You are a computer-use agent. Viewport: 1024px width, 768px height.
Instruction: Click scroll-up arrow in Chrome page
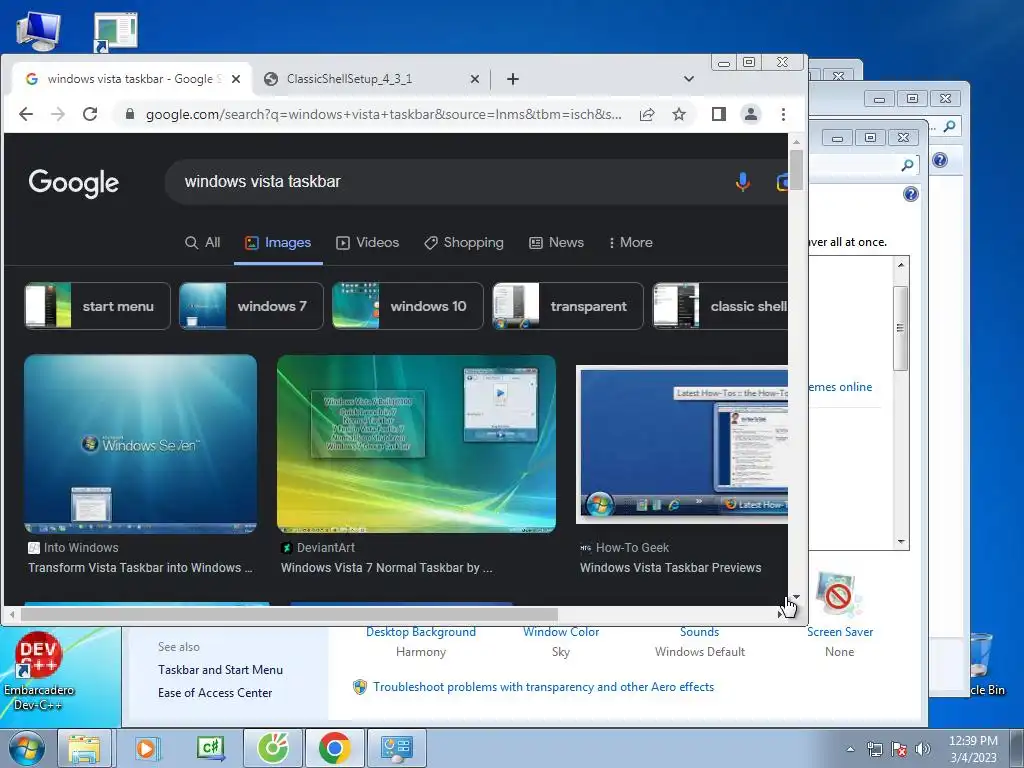click(796, 142)
